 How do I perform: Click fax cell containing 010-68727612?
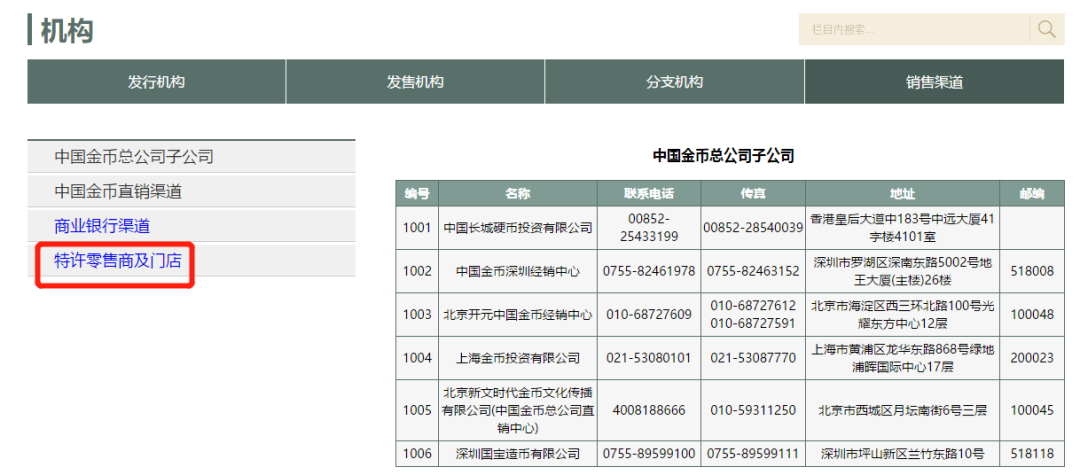(x=753, y=315)
